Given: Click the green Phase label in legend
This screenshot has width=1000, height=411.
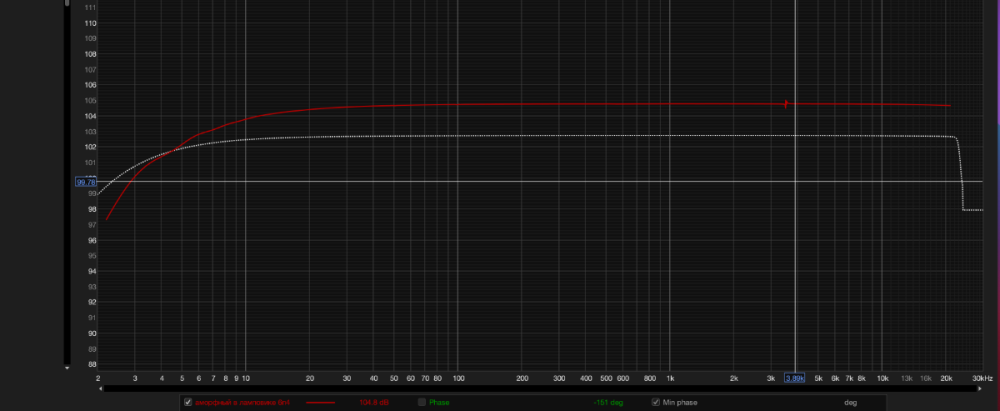Looking at the screenshot, I should [x=440, y=402].
